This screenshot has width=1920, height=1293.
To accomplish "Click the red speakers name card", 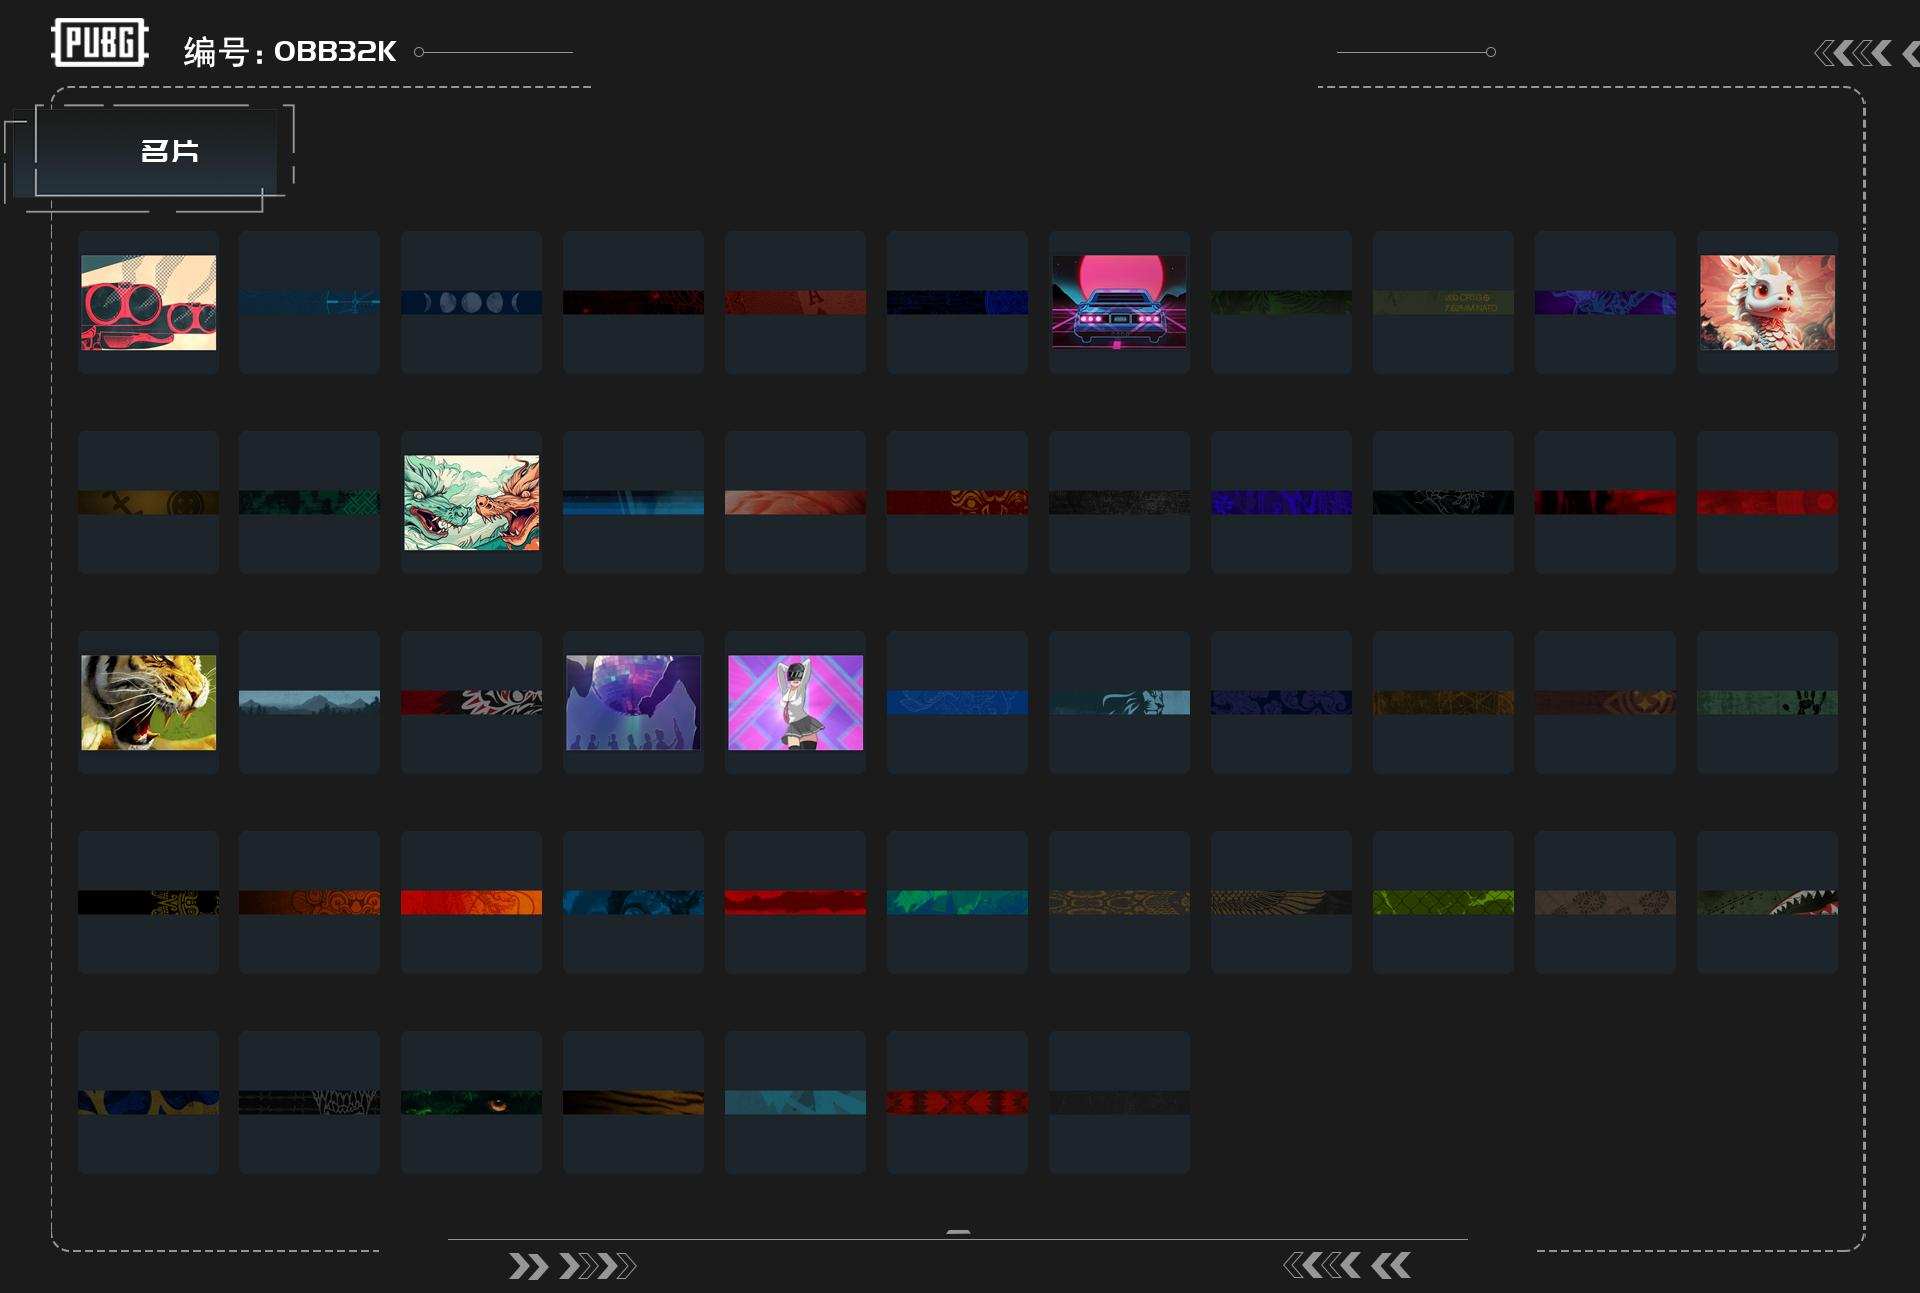I will pyautogui.click(x=148, y=302).
